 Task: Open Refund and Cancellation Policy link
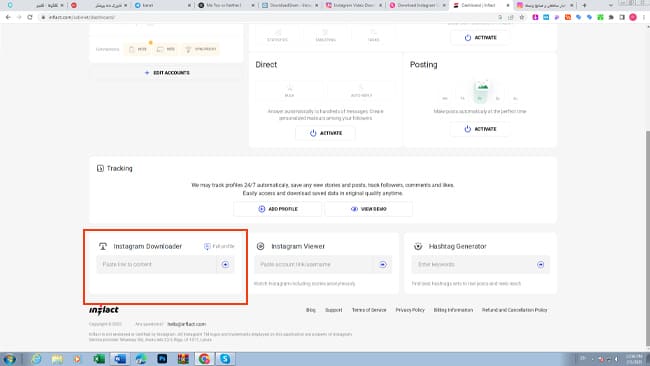514,310
